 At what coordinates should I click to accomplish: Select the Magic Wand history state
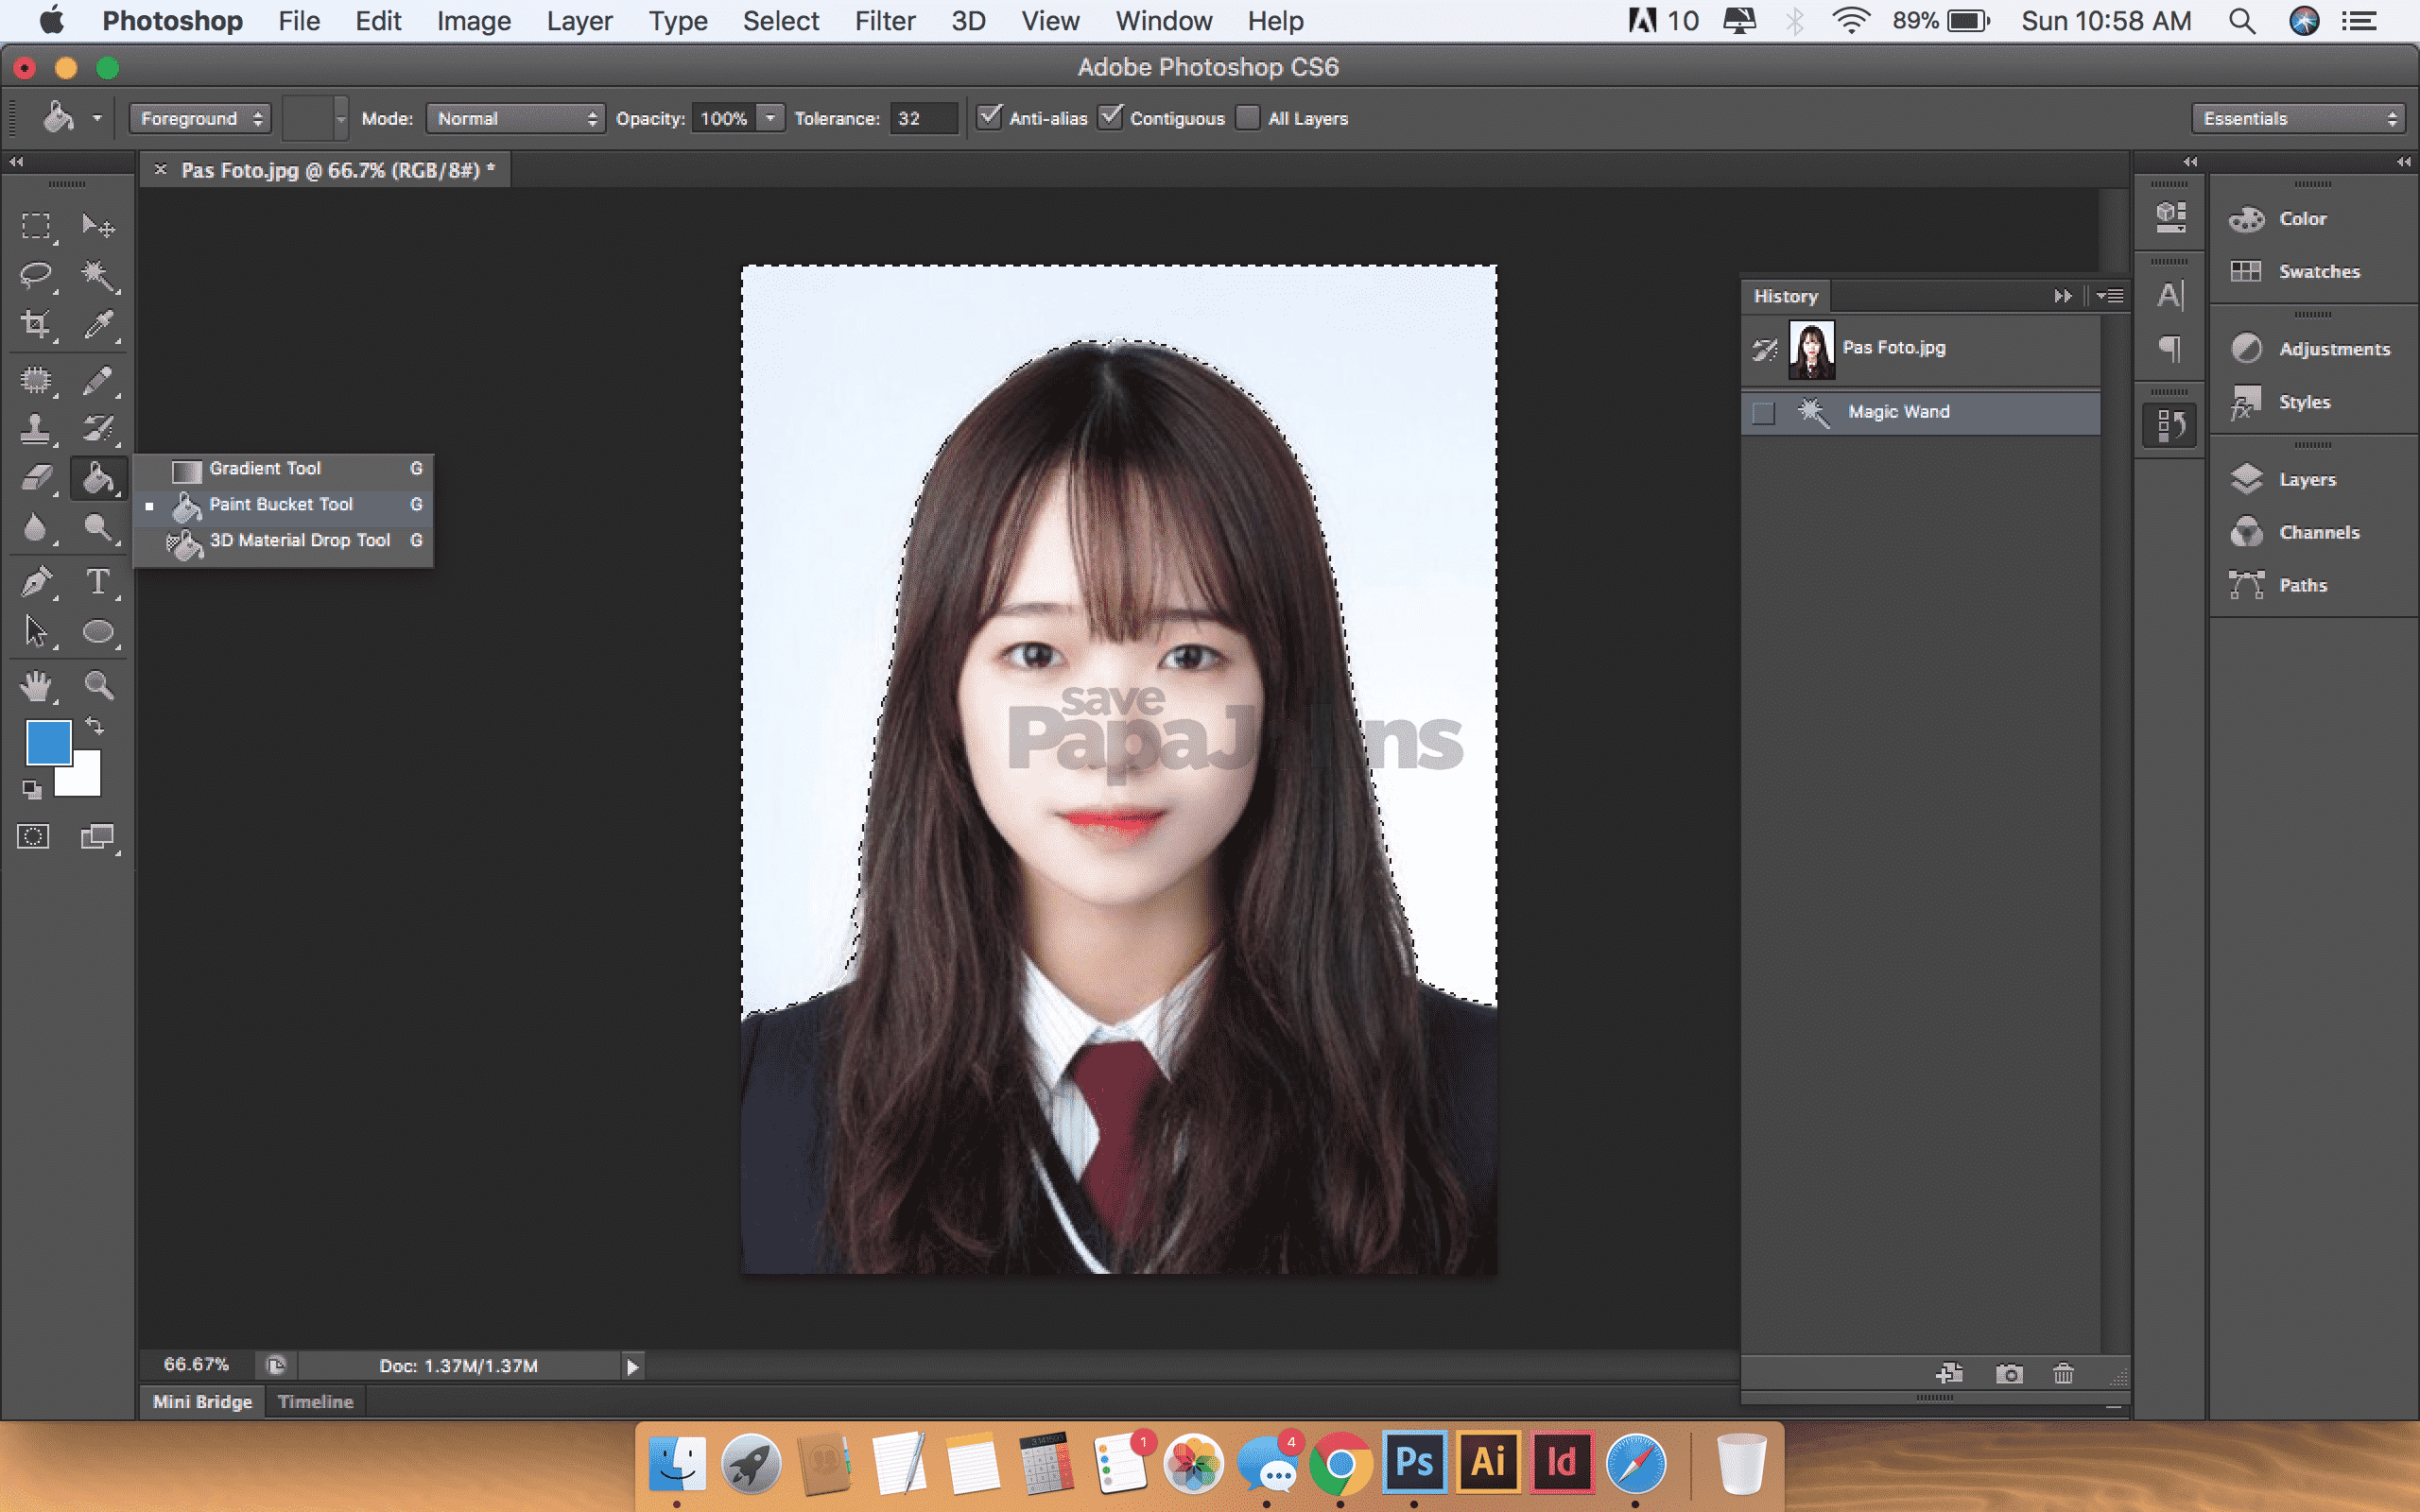(1920, 413)
